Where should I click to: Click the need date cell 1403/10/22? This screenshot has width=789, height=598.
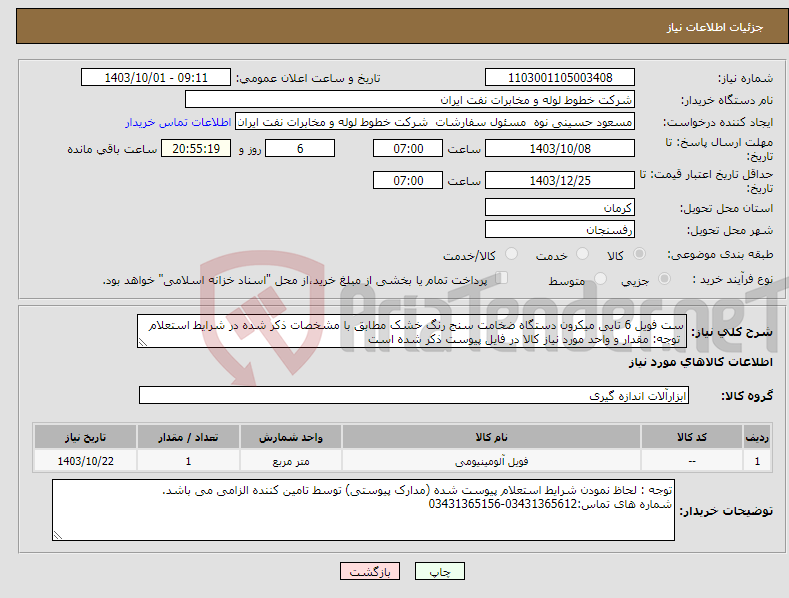tap(86, 461)
